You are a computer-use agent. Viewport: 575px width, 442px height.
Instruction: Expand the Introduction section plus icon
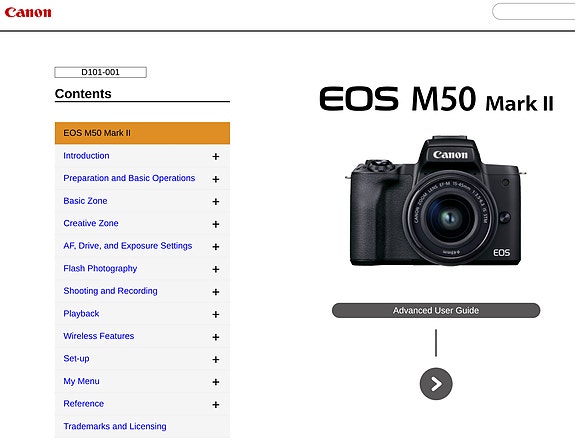click(x=216, y=157)
